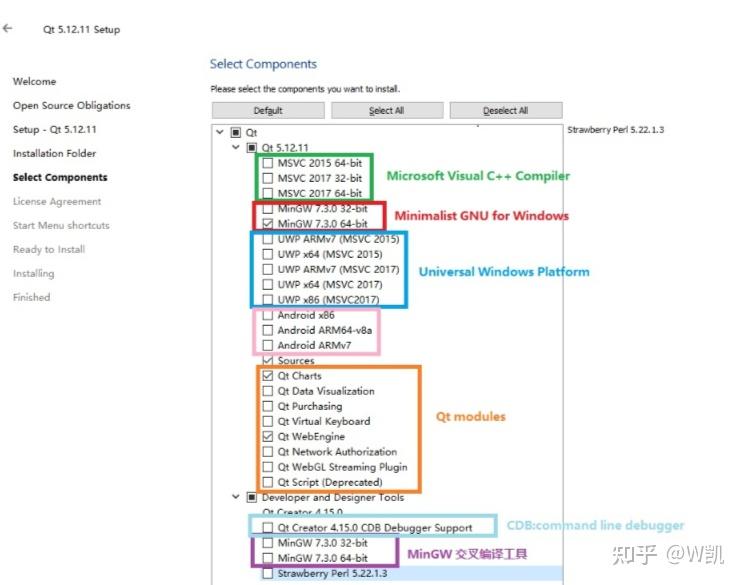This screenshot has width=743, height=585.
Task: Check Android ARMv7
Action: tap(268, 345)
